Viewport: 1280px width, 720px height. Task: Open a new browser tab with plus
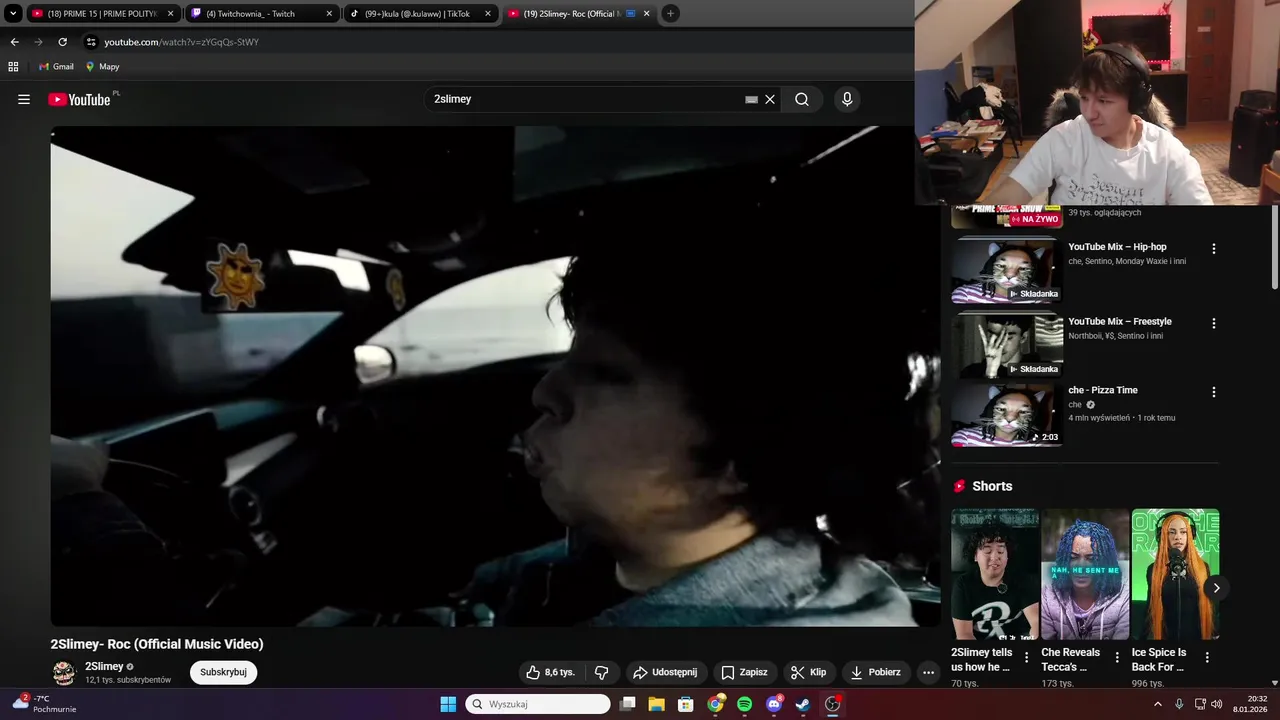pyautogui.click(x=670, y=13)
